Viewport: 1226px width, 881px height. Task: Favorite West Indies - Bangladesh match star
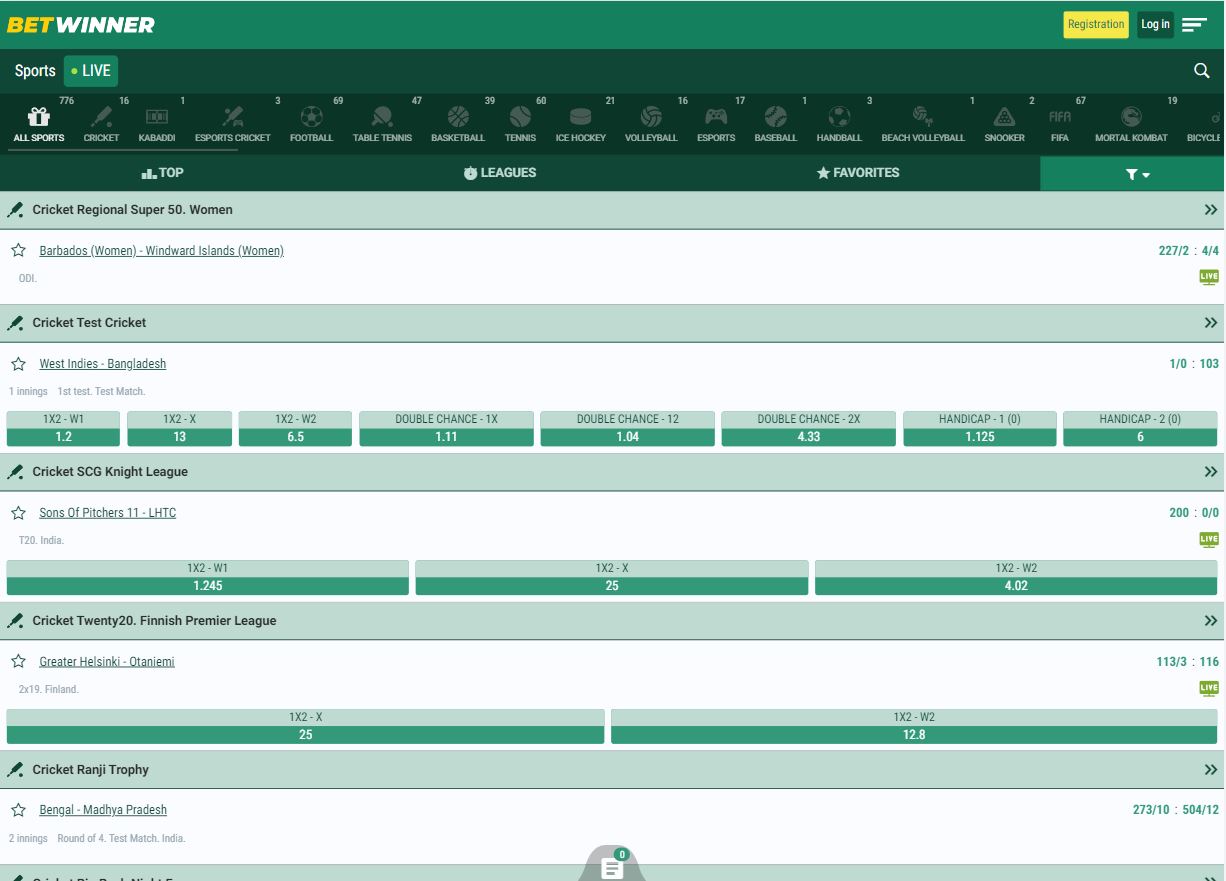(18, 364)
